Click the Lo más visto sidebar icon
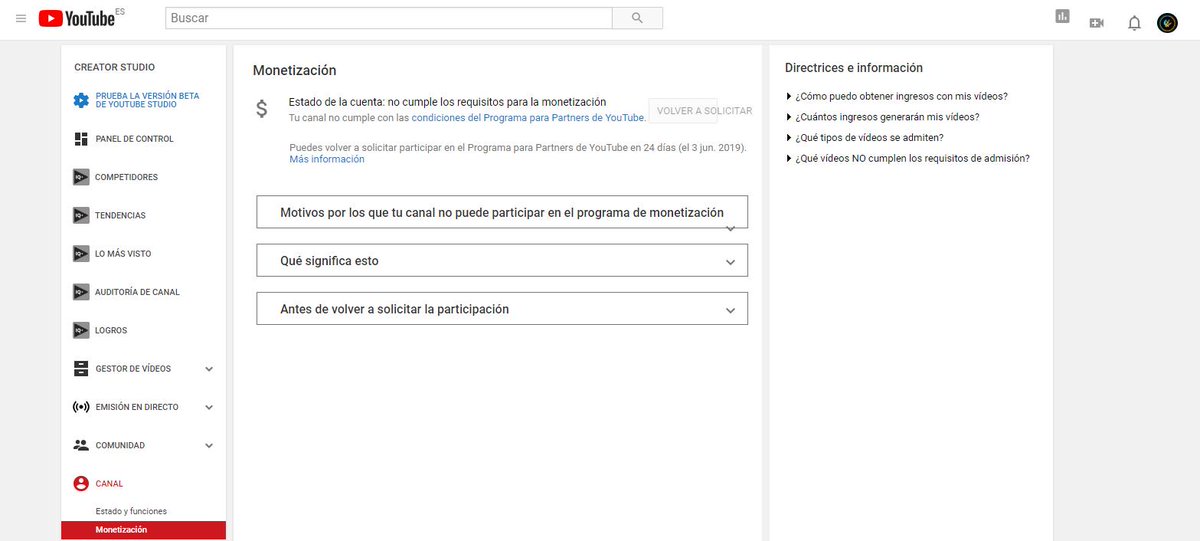 pyautogui.click(x=81, y=253)
